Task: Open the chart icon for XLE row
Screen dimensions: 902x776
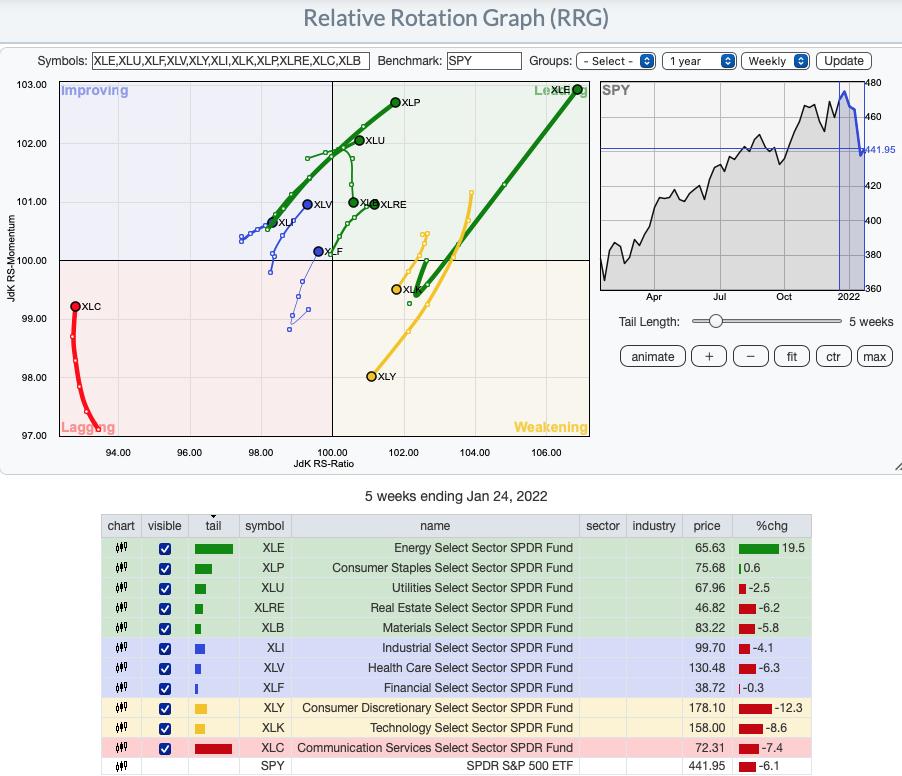Action: 121,548
